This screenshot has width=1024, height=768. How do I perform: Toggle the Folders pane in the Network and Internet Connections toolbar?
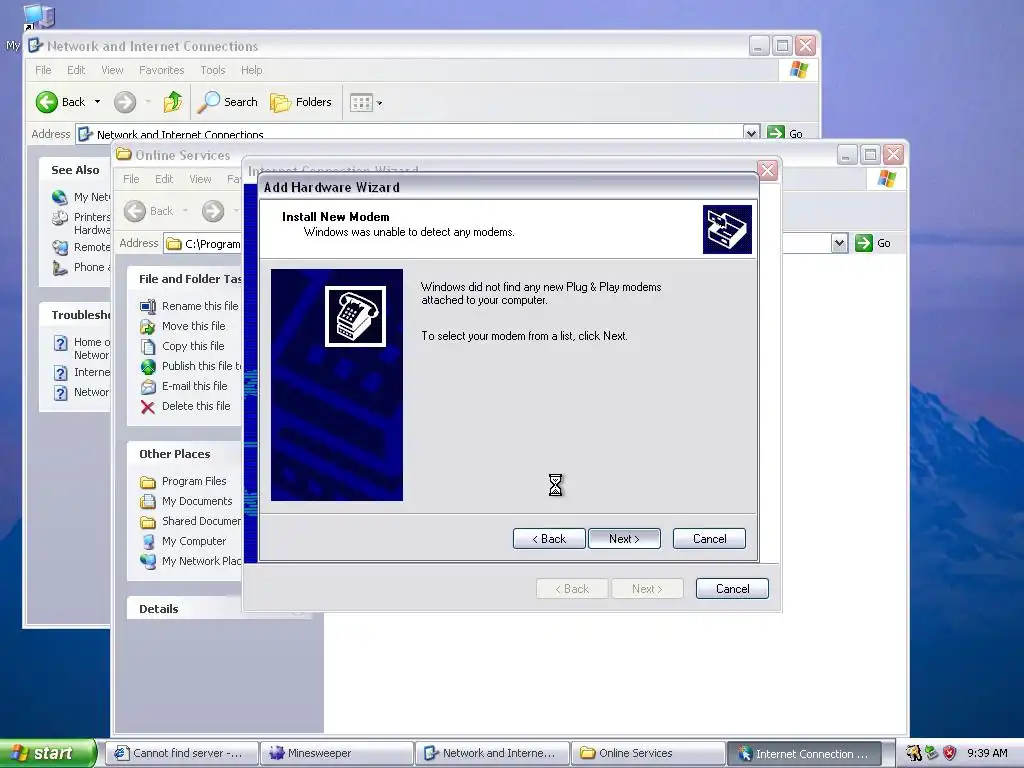301,102
